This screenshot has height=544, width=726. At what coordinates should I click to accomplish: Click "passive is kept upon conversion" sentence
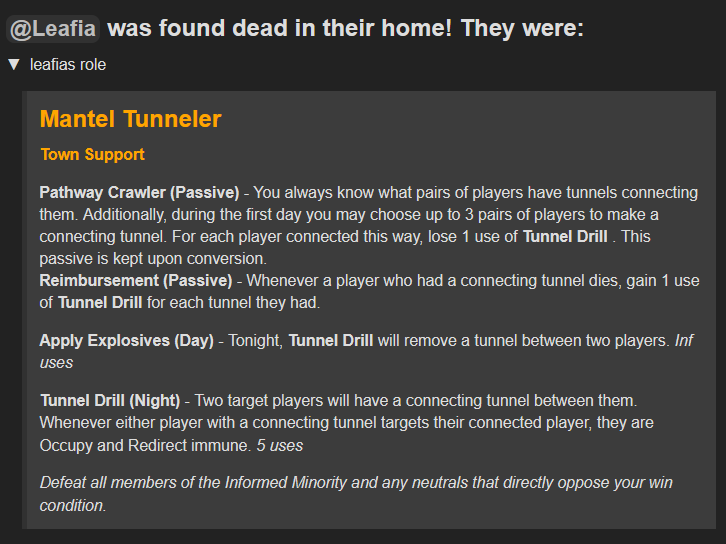coord(153,259)
